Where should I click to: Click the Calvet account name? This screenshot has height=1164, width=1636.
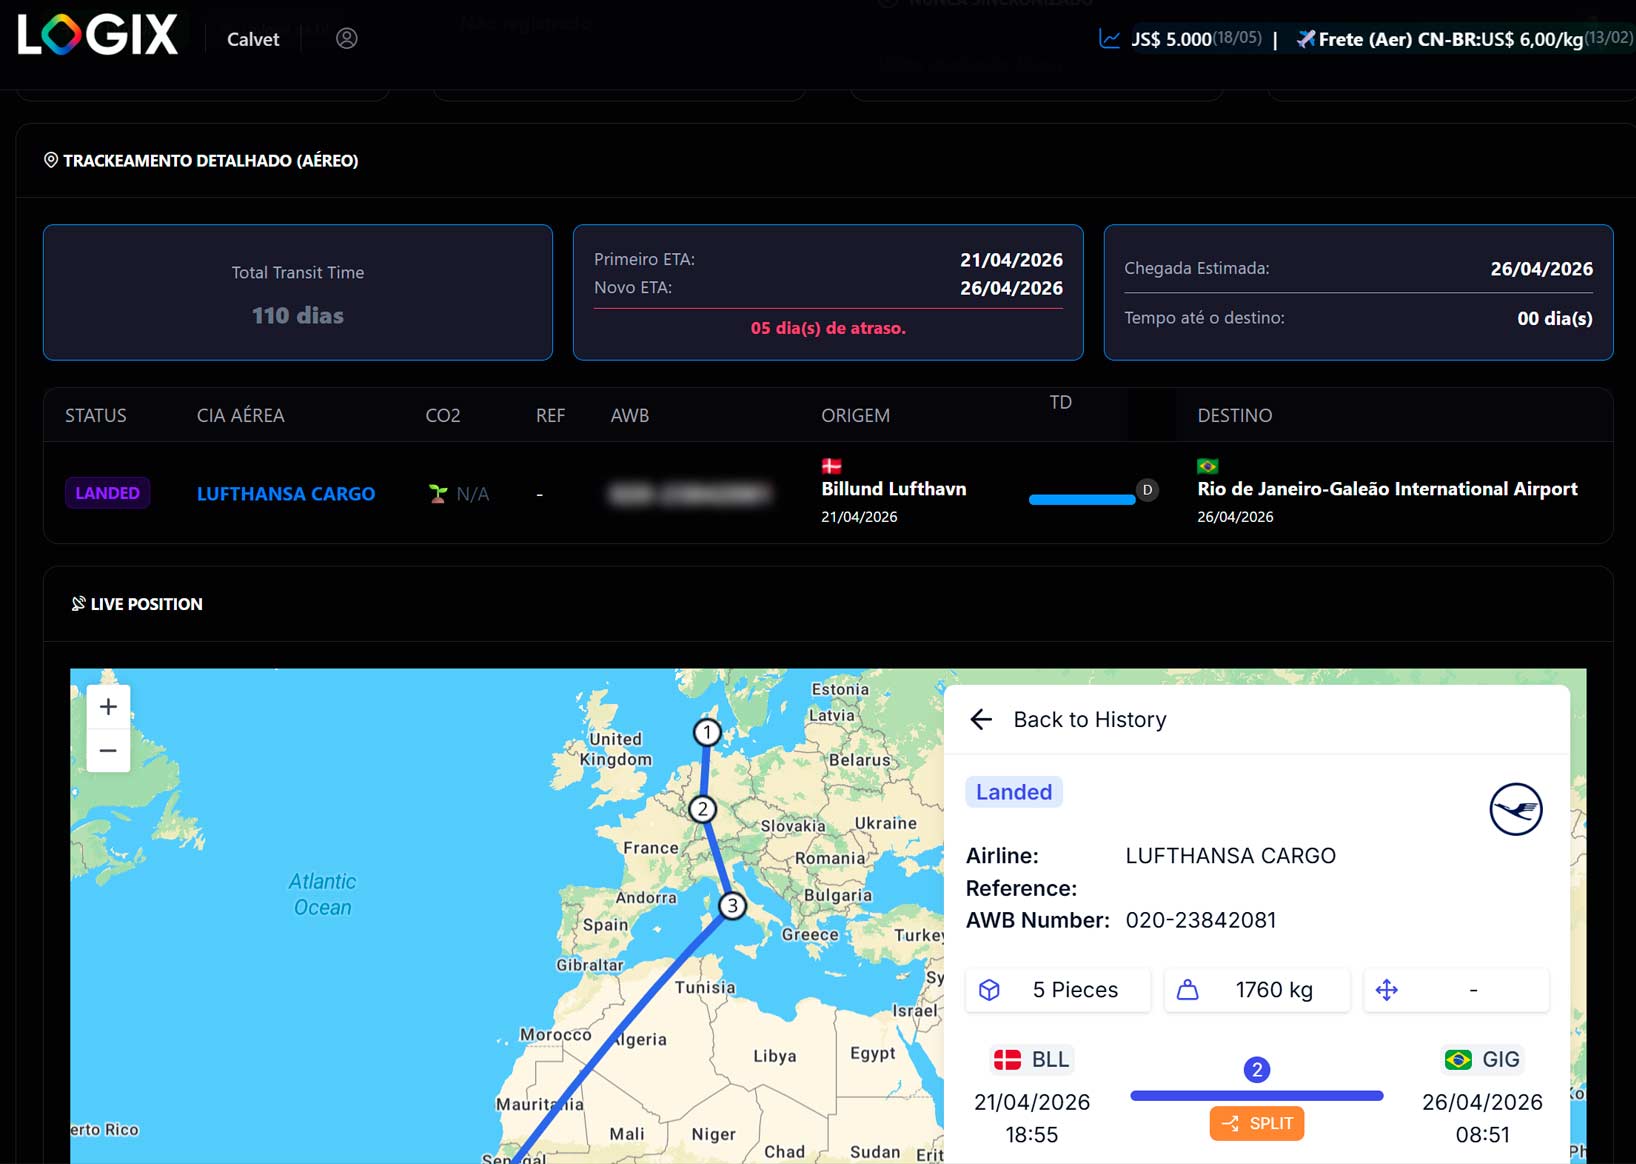(x=253, y=39)
